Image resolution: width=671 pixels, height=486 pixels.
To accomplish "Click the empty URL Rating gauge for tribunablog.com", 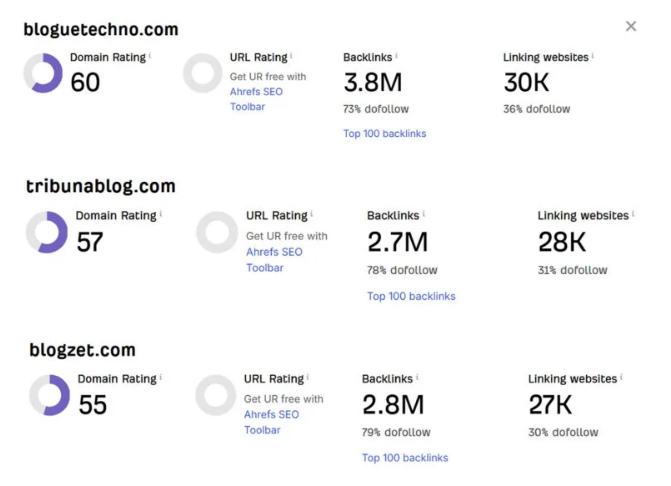I will point(217,232).
